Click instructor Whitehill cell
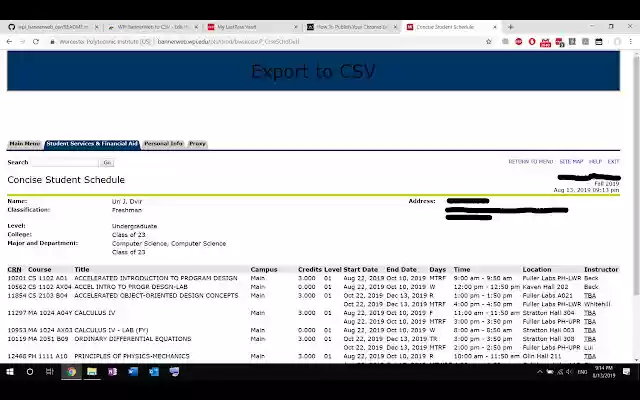 (597, 304)
